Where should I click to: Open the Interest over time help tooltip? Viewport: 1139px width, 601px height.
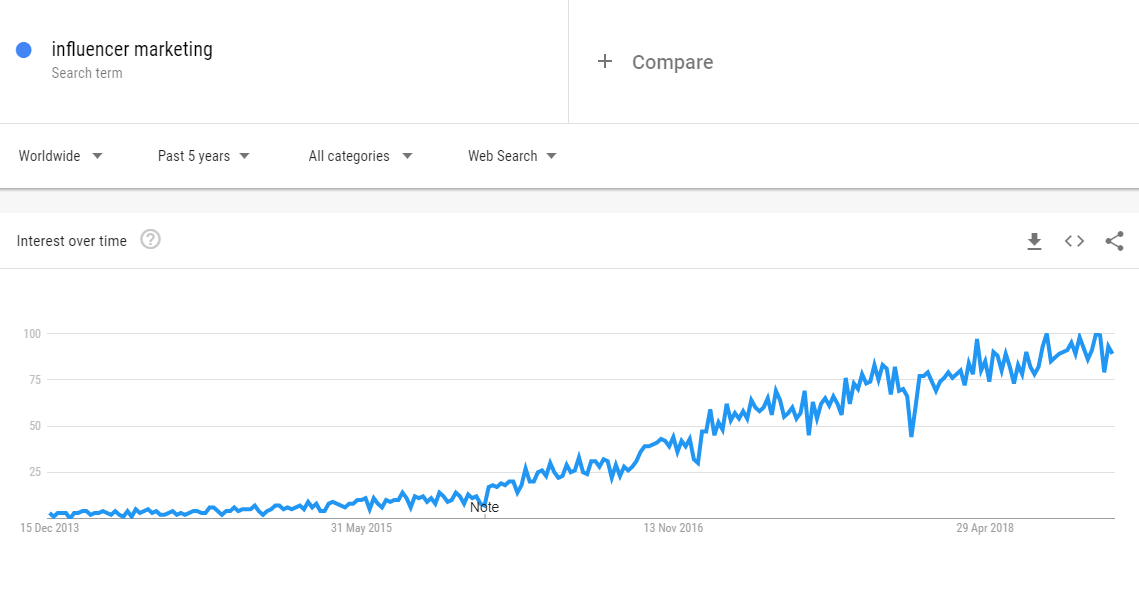(x=150, y=239)
